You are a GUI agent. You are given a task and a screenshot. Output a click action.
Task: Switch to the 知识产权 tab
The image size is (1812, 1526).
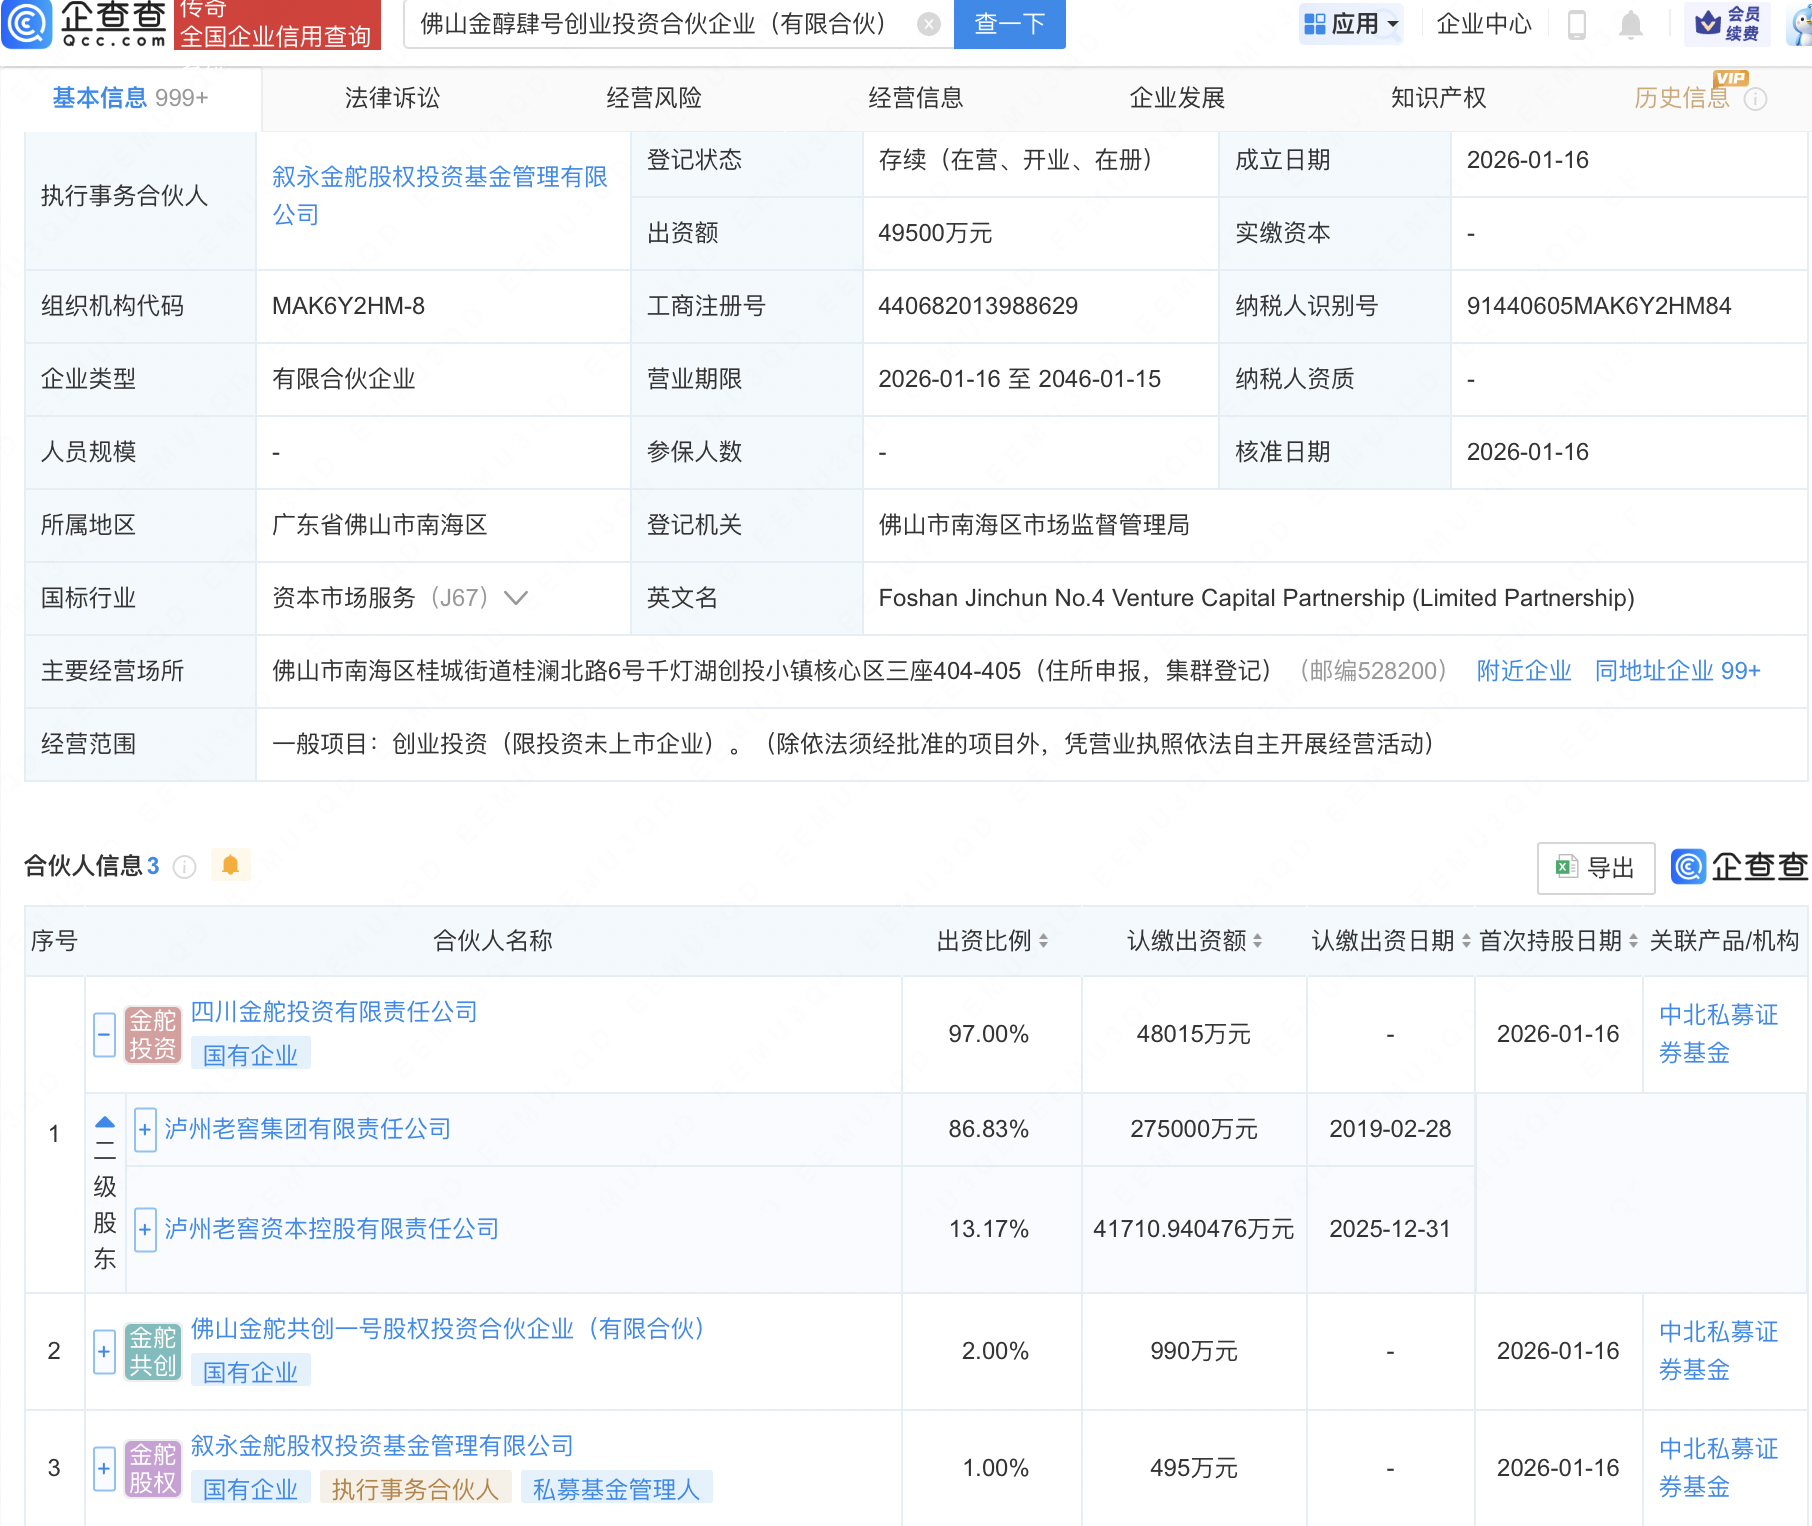1438,98
